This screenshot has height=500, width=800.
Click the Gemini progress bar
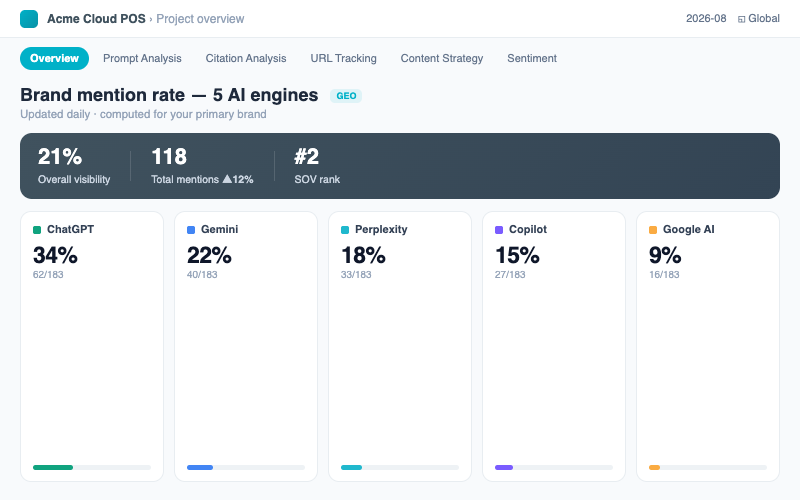[246, 467]
